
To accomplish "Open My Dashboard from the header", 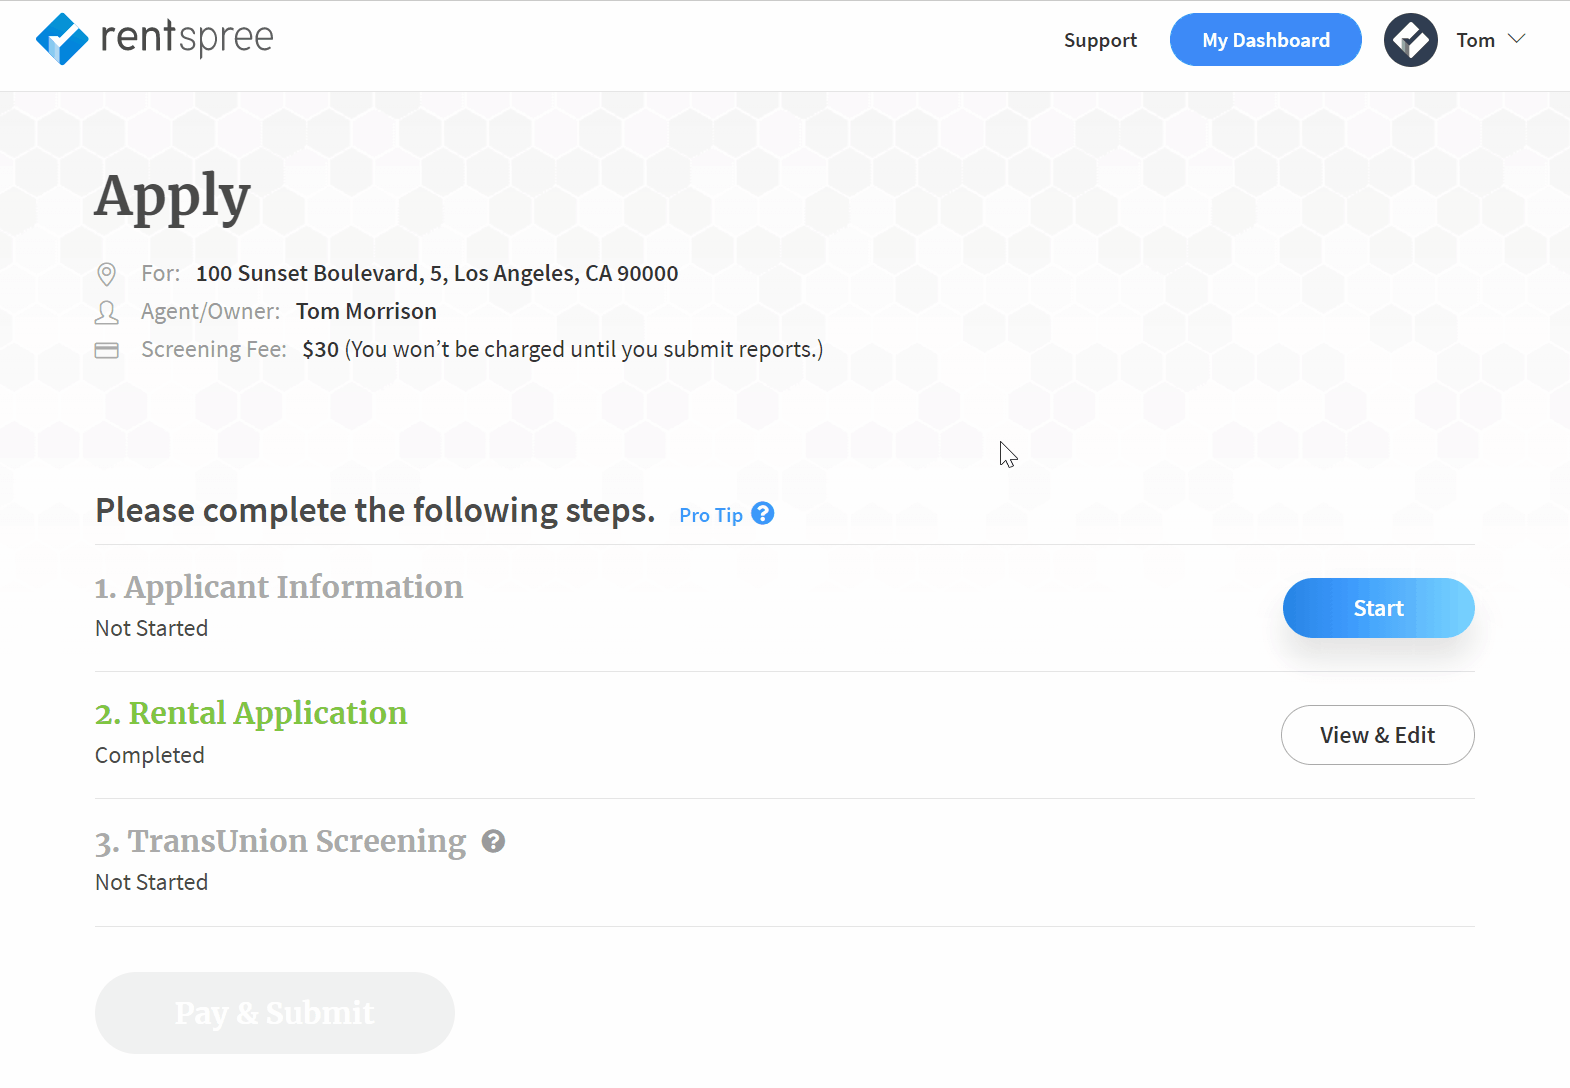I will (1265, 40).
